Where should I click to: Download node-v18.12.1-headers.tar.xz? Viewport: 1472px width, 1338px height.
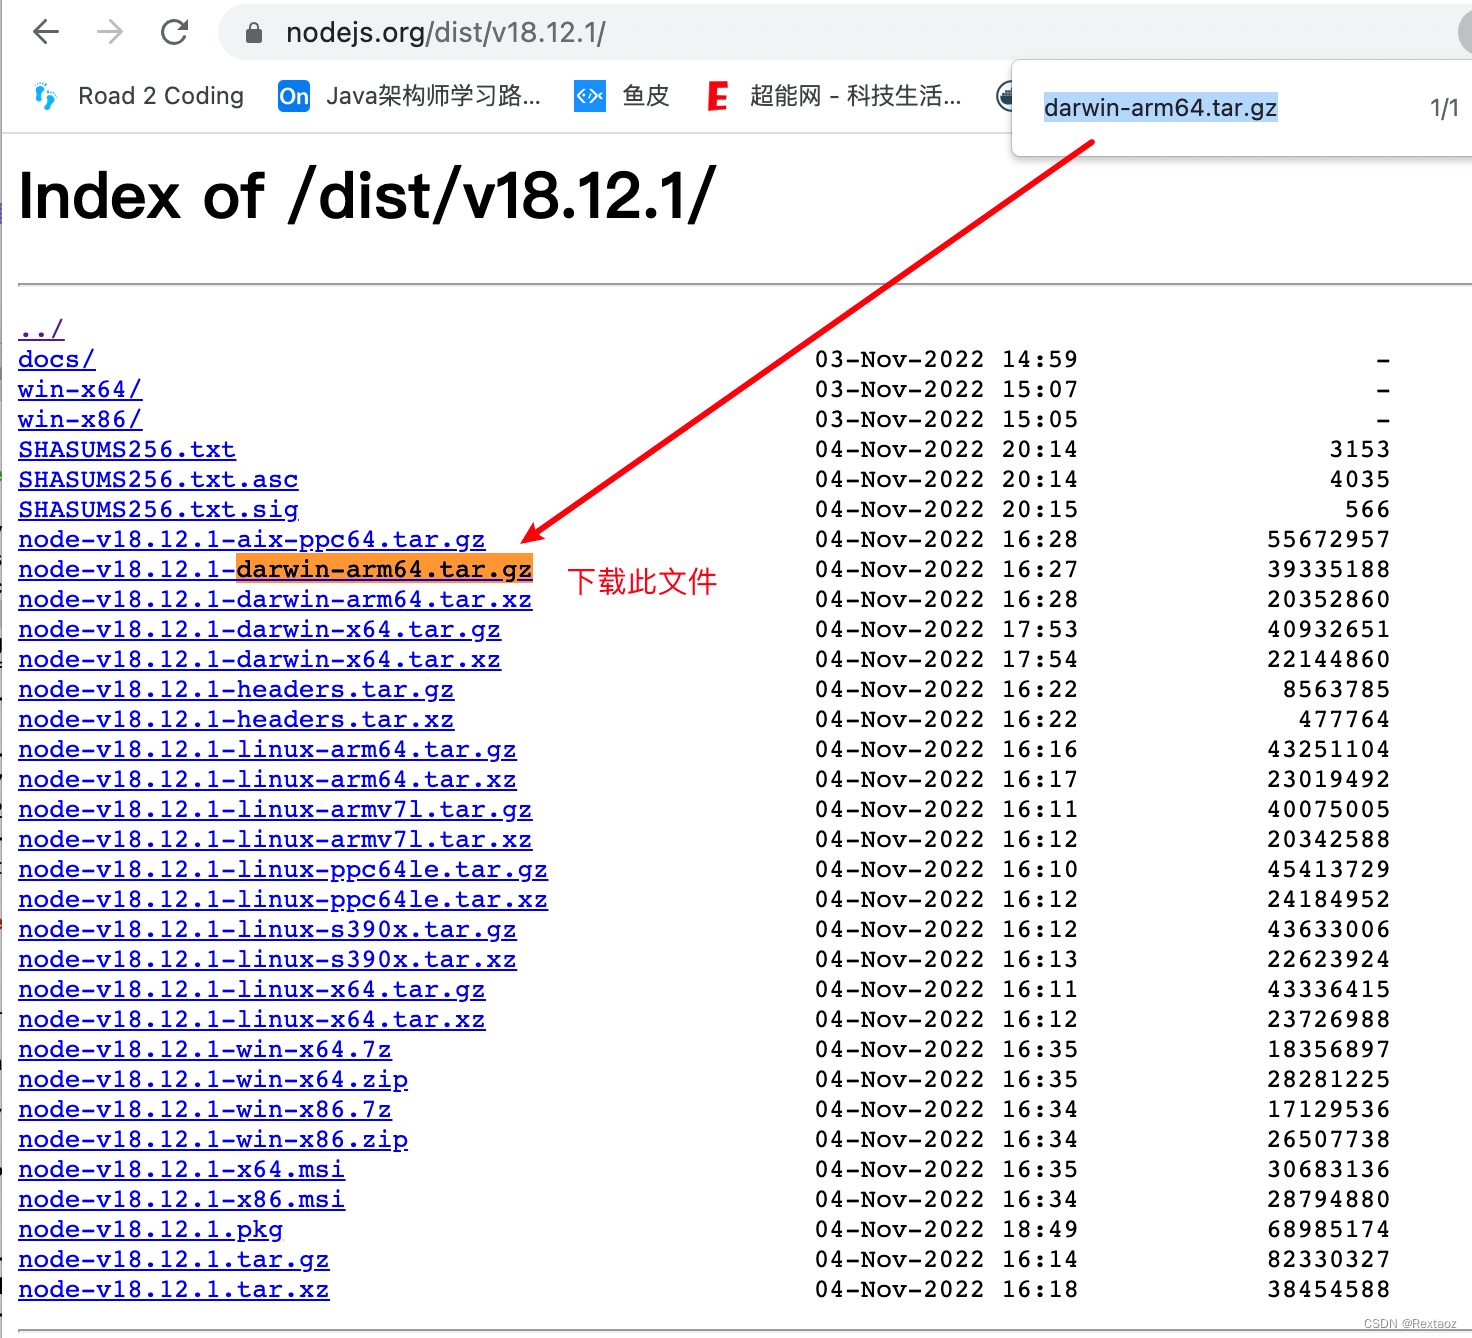click(236, 719)
